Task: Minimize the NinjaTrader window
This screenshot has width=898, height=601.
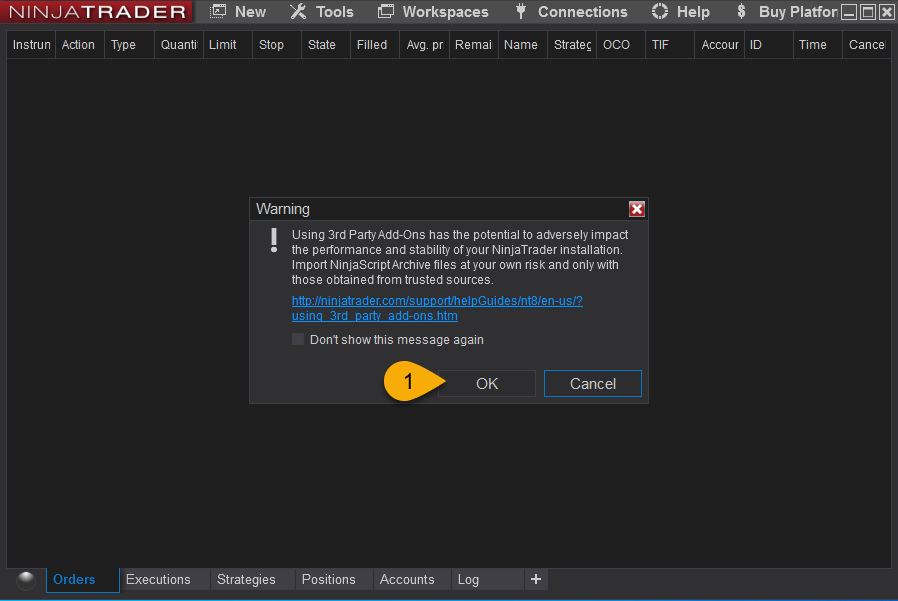Action: pos(849,12)
